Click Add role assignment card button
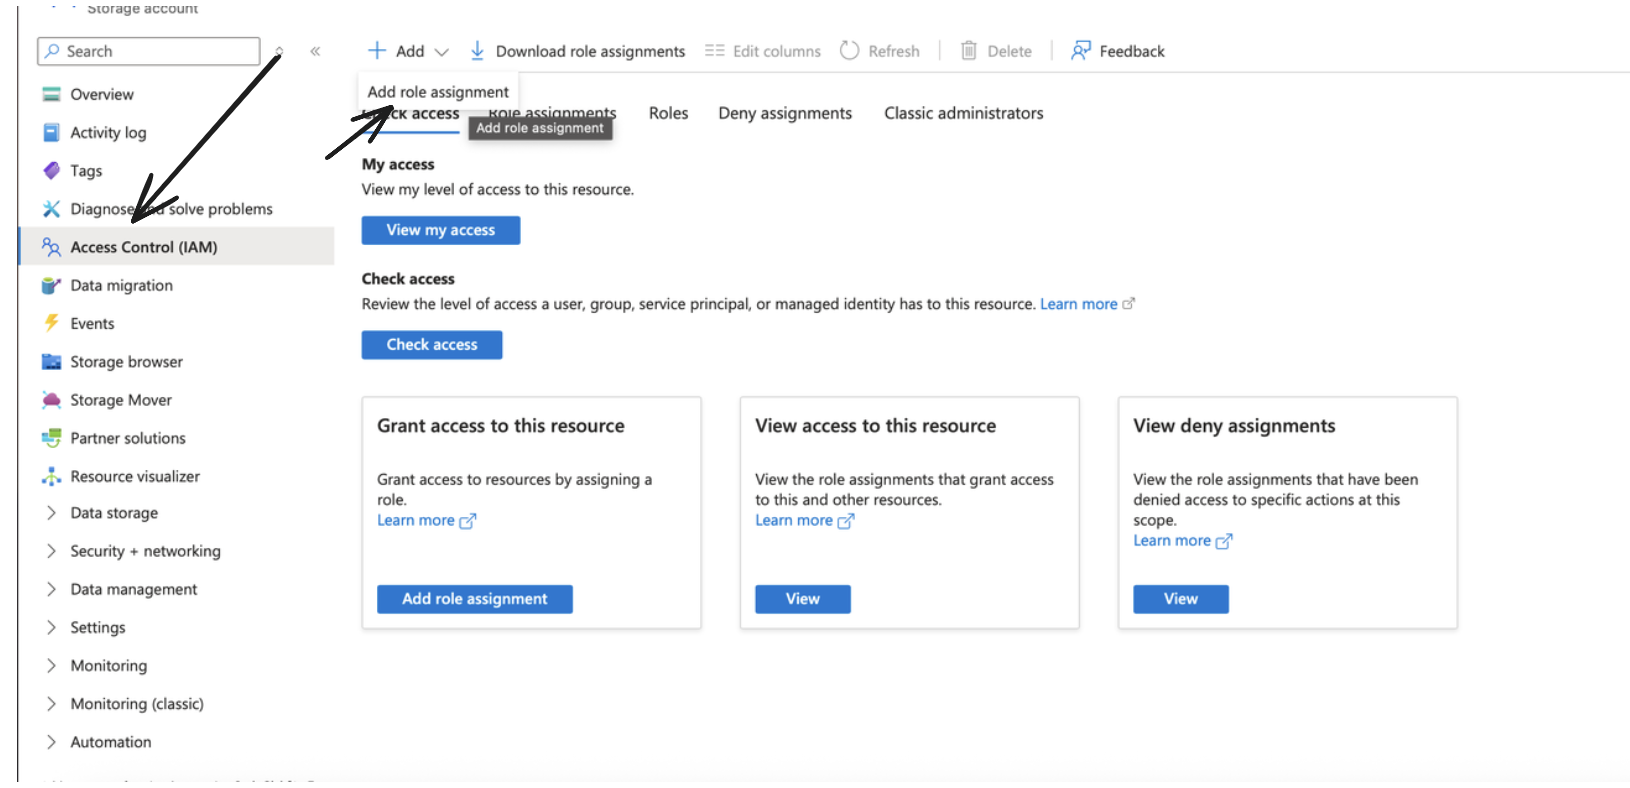 pos(474,599)
